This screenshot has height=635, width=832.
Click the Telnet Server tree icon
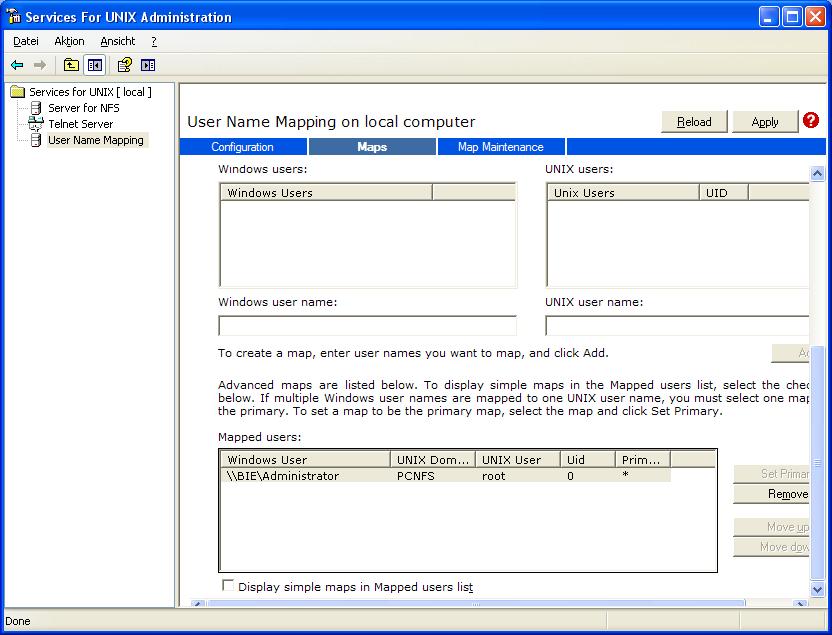[x=36, y=124]
